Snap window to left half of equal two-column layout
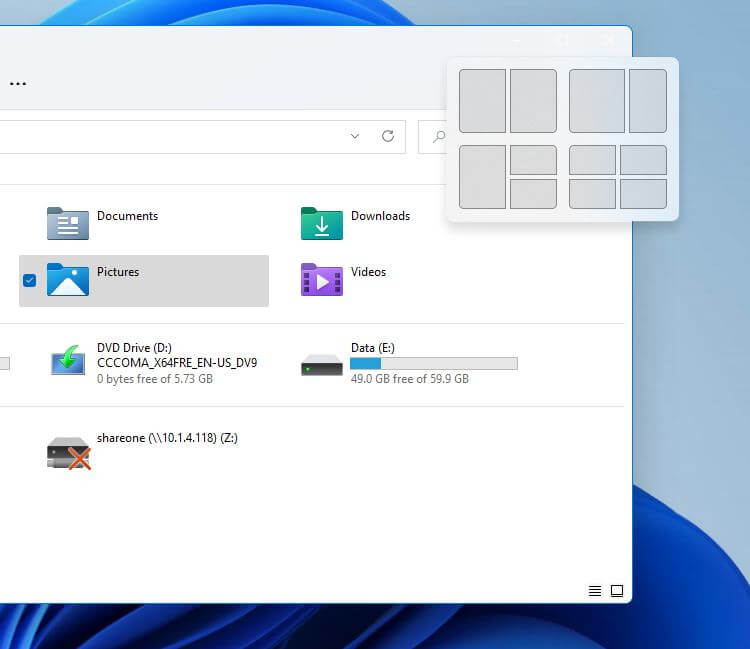The width and height of the screenshot is (750, 649). point(482,101)
